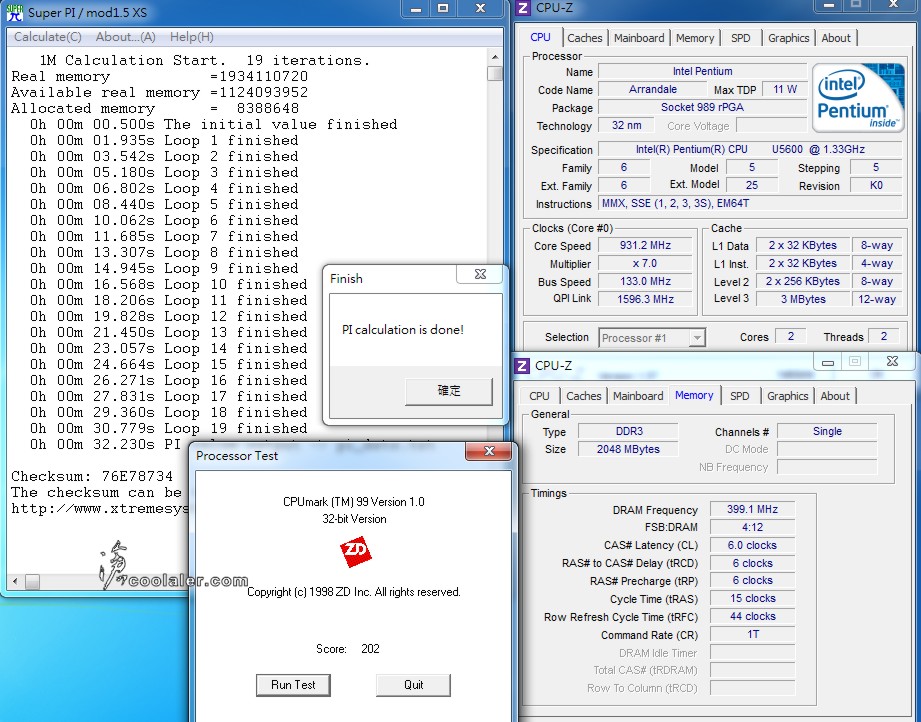This screenshot has height=722, width=921.
Task: Click the Package value 'Socket 989 rPGA'
Action: tap(702, 108)
